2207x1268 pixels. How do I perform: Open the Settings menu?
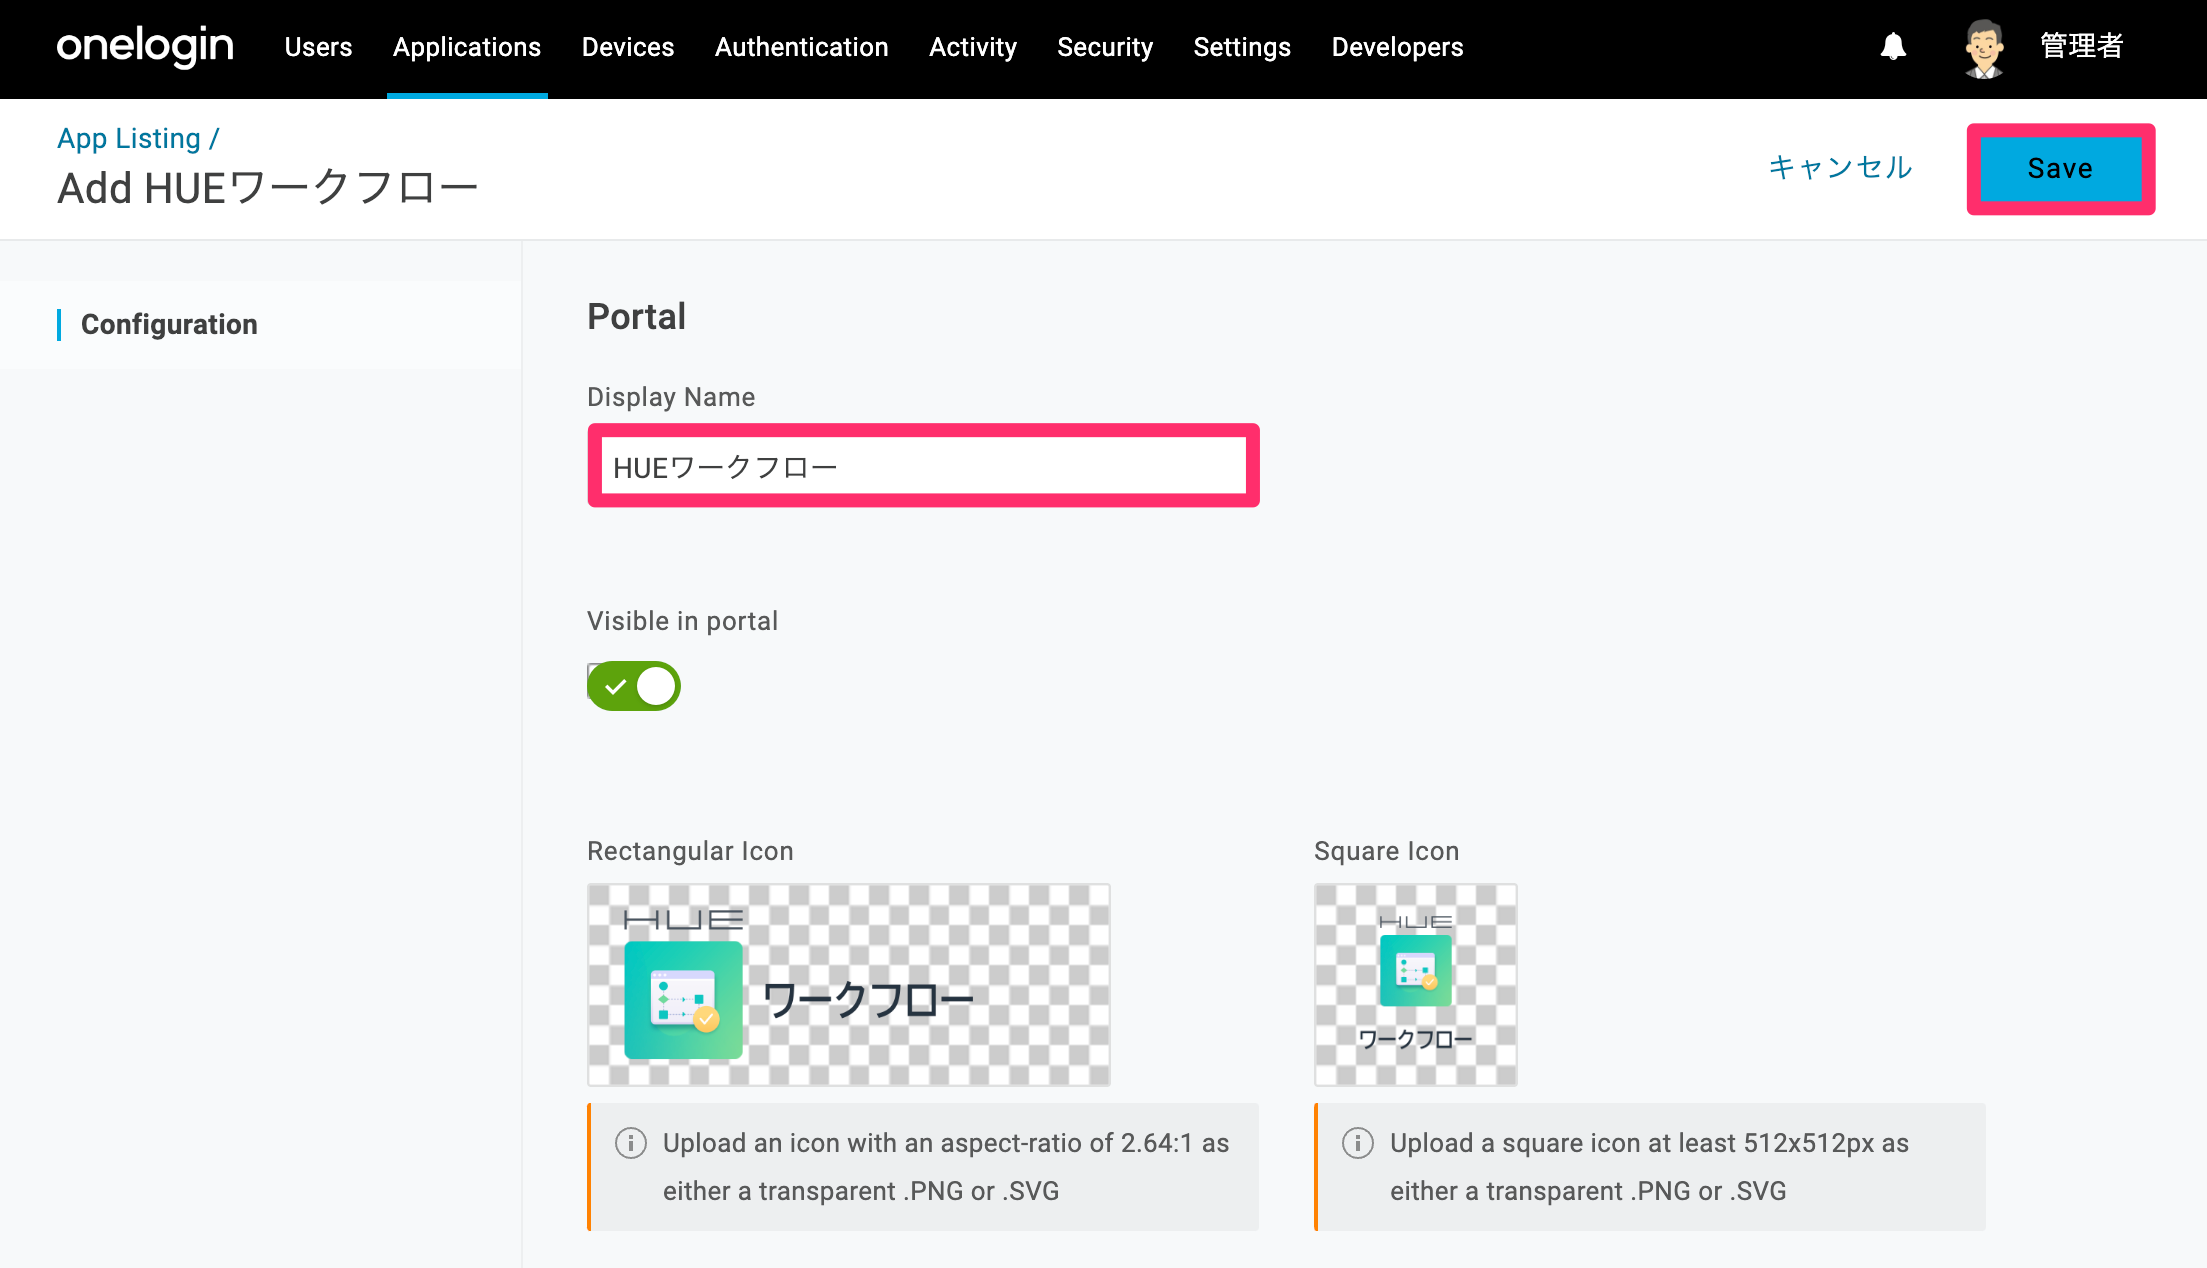point(1242,47)
